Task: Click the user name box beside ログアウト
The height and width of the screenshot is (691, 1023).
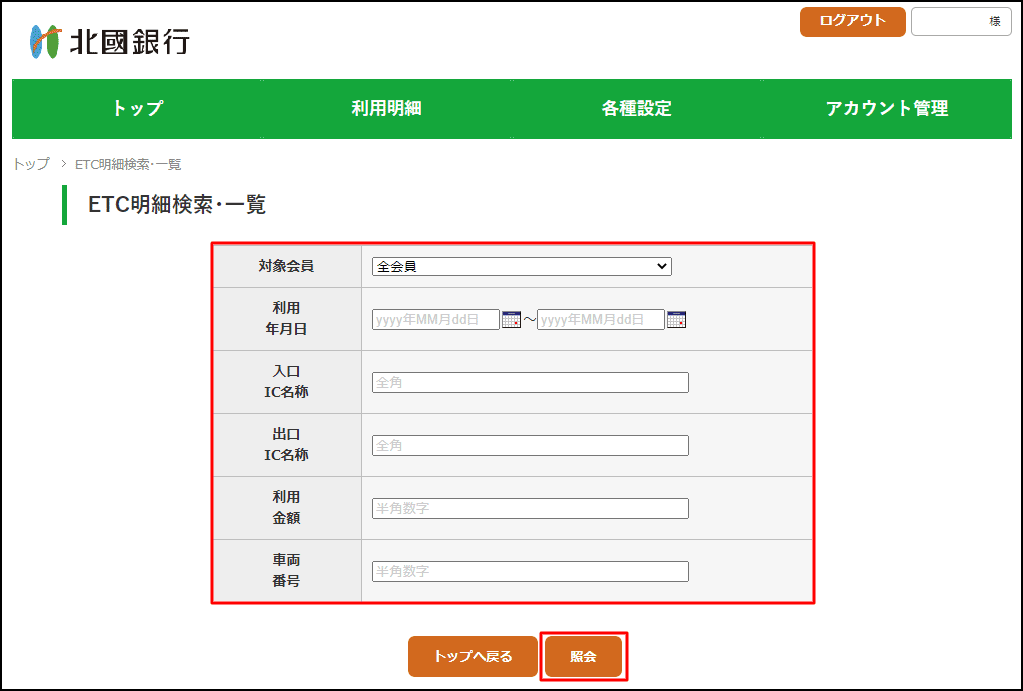Action: tap(960, 21)
